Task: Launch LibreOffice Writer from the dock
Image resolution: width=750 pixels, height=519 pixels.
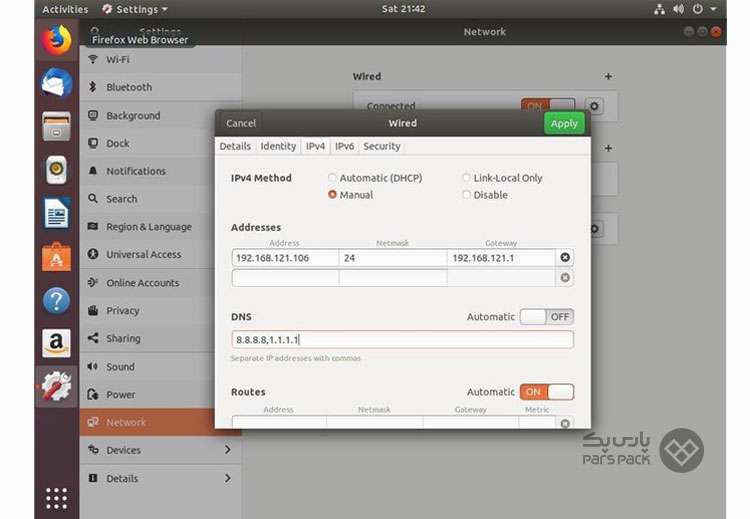Action: [x=56, y=213]
